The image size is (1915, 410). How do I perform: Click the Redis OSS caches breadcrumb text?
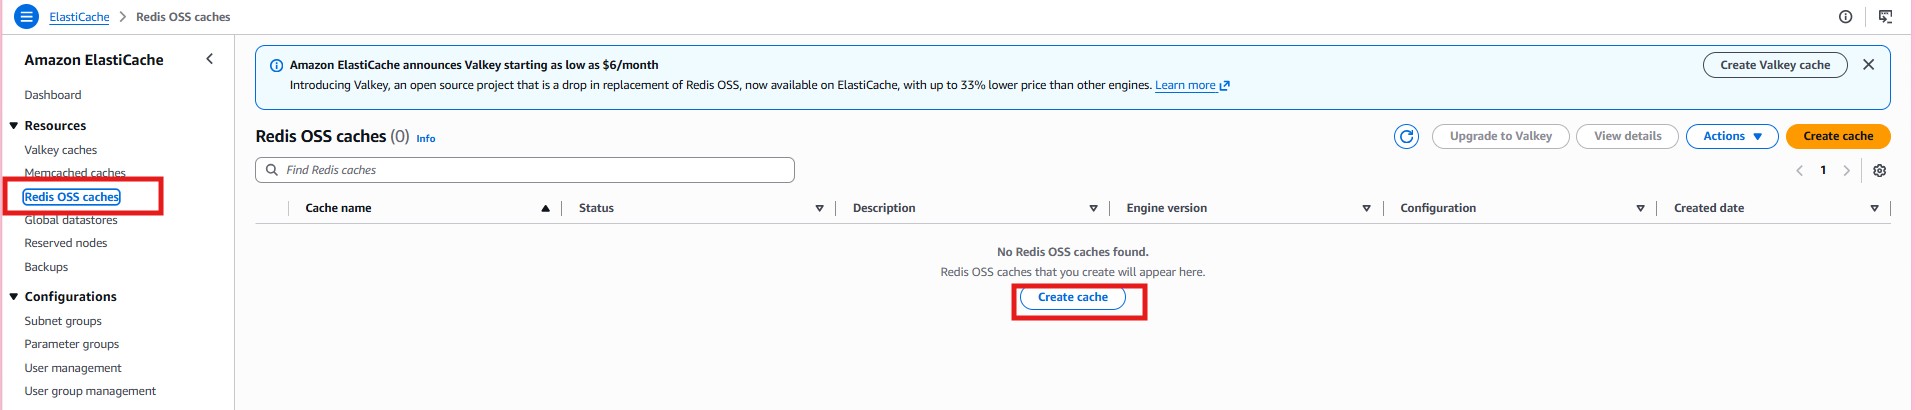[183, 17]
